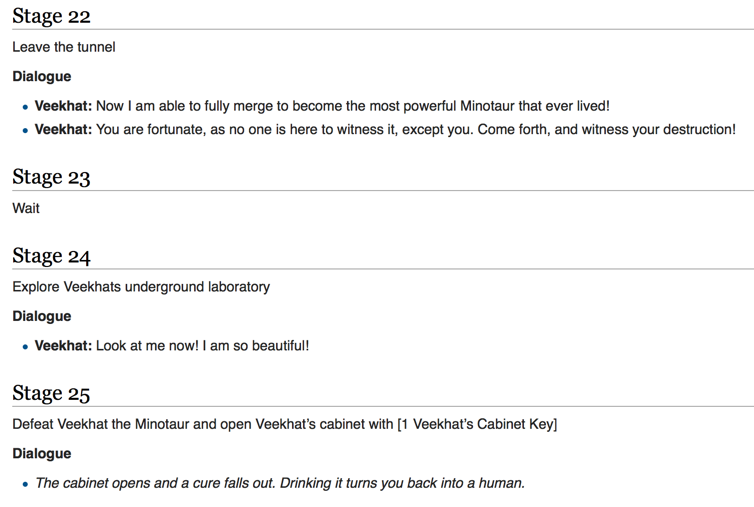754x507 pixels.
Task: Click the Dialogue label under Stage 22
Action: click(42, 76)
